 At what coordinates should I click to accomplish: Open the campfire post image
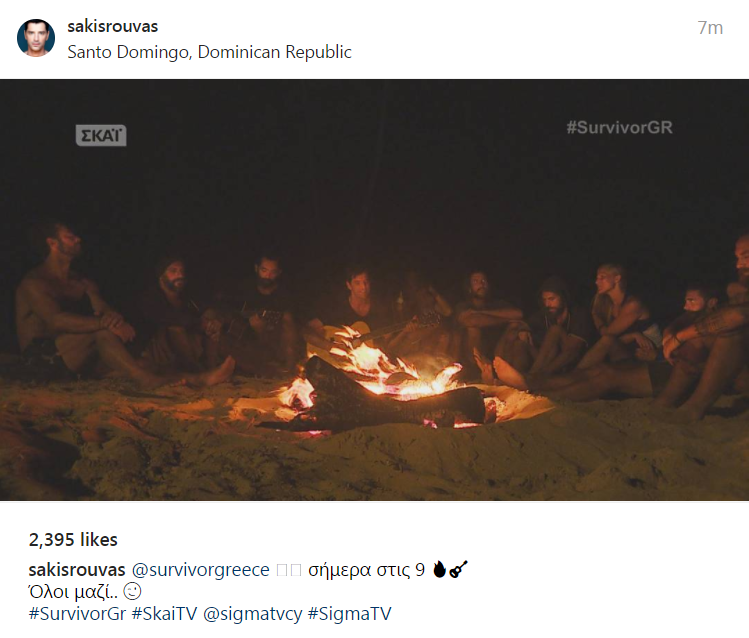[x=374, y=290]
